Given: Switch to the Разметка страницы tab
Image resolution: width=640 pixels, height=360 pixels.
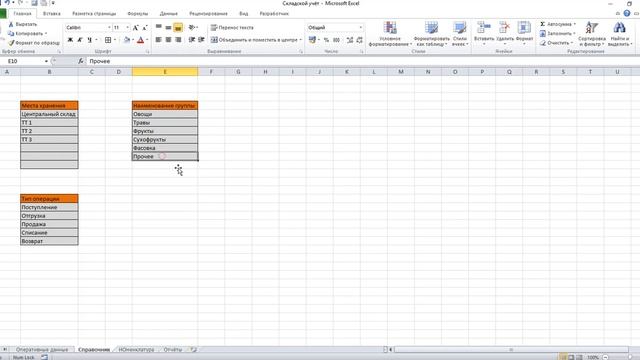Looking at the screenshot, I should 94,13.
